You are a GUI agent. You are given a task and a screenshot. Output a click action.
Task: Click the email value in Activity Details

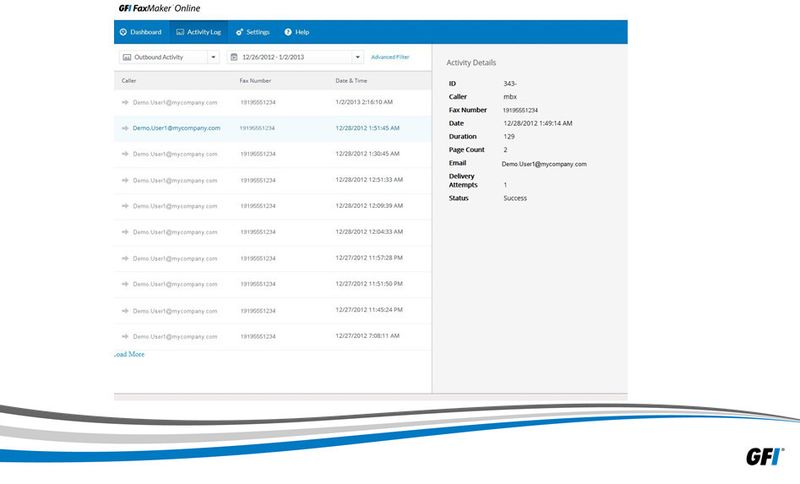pos(544,164)
